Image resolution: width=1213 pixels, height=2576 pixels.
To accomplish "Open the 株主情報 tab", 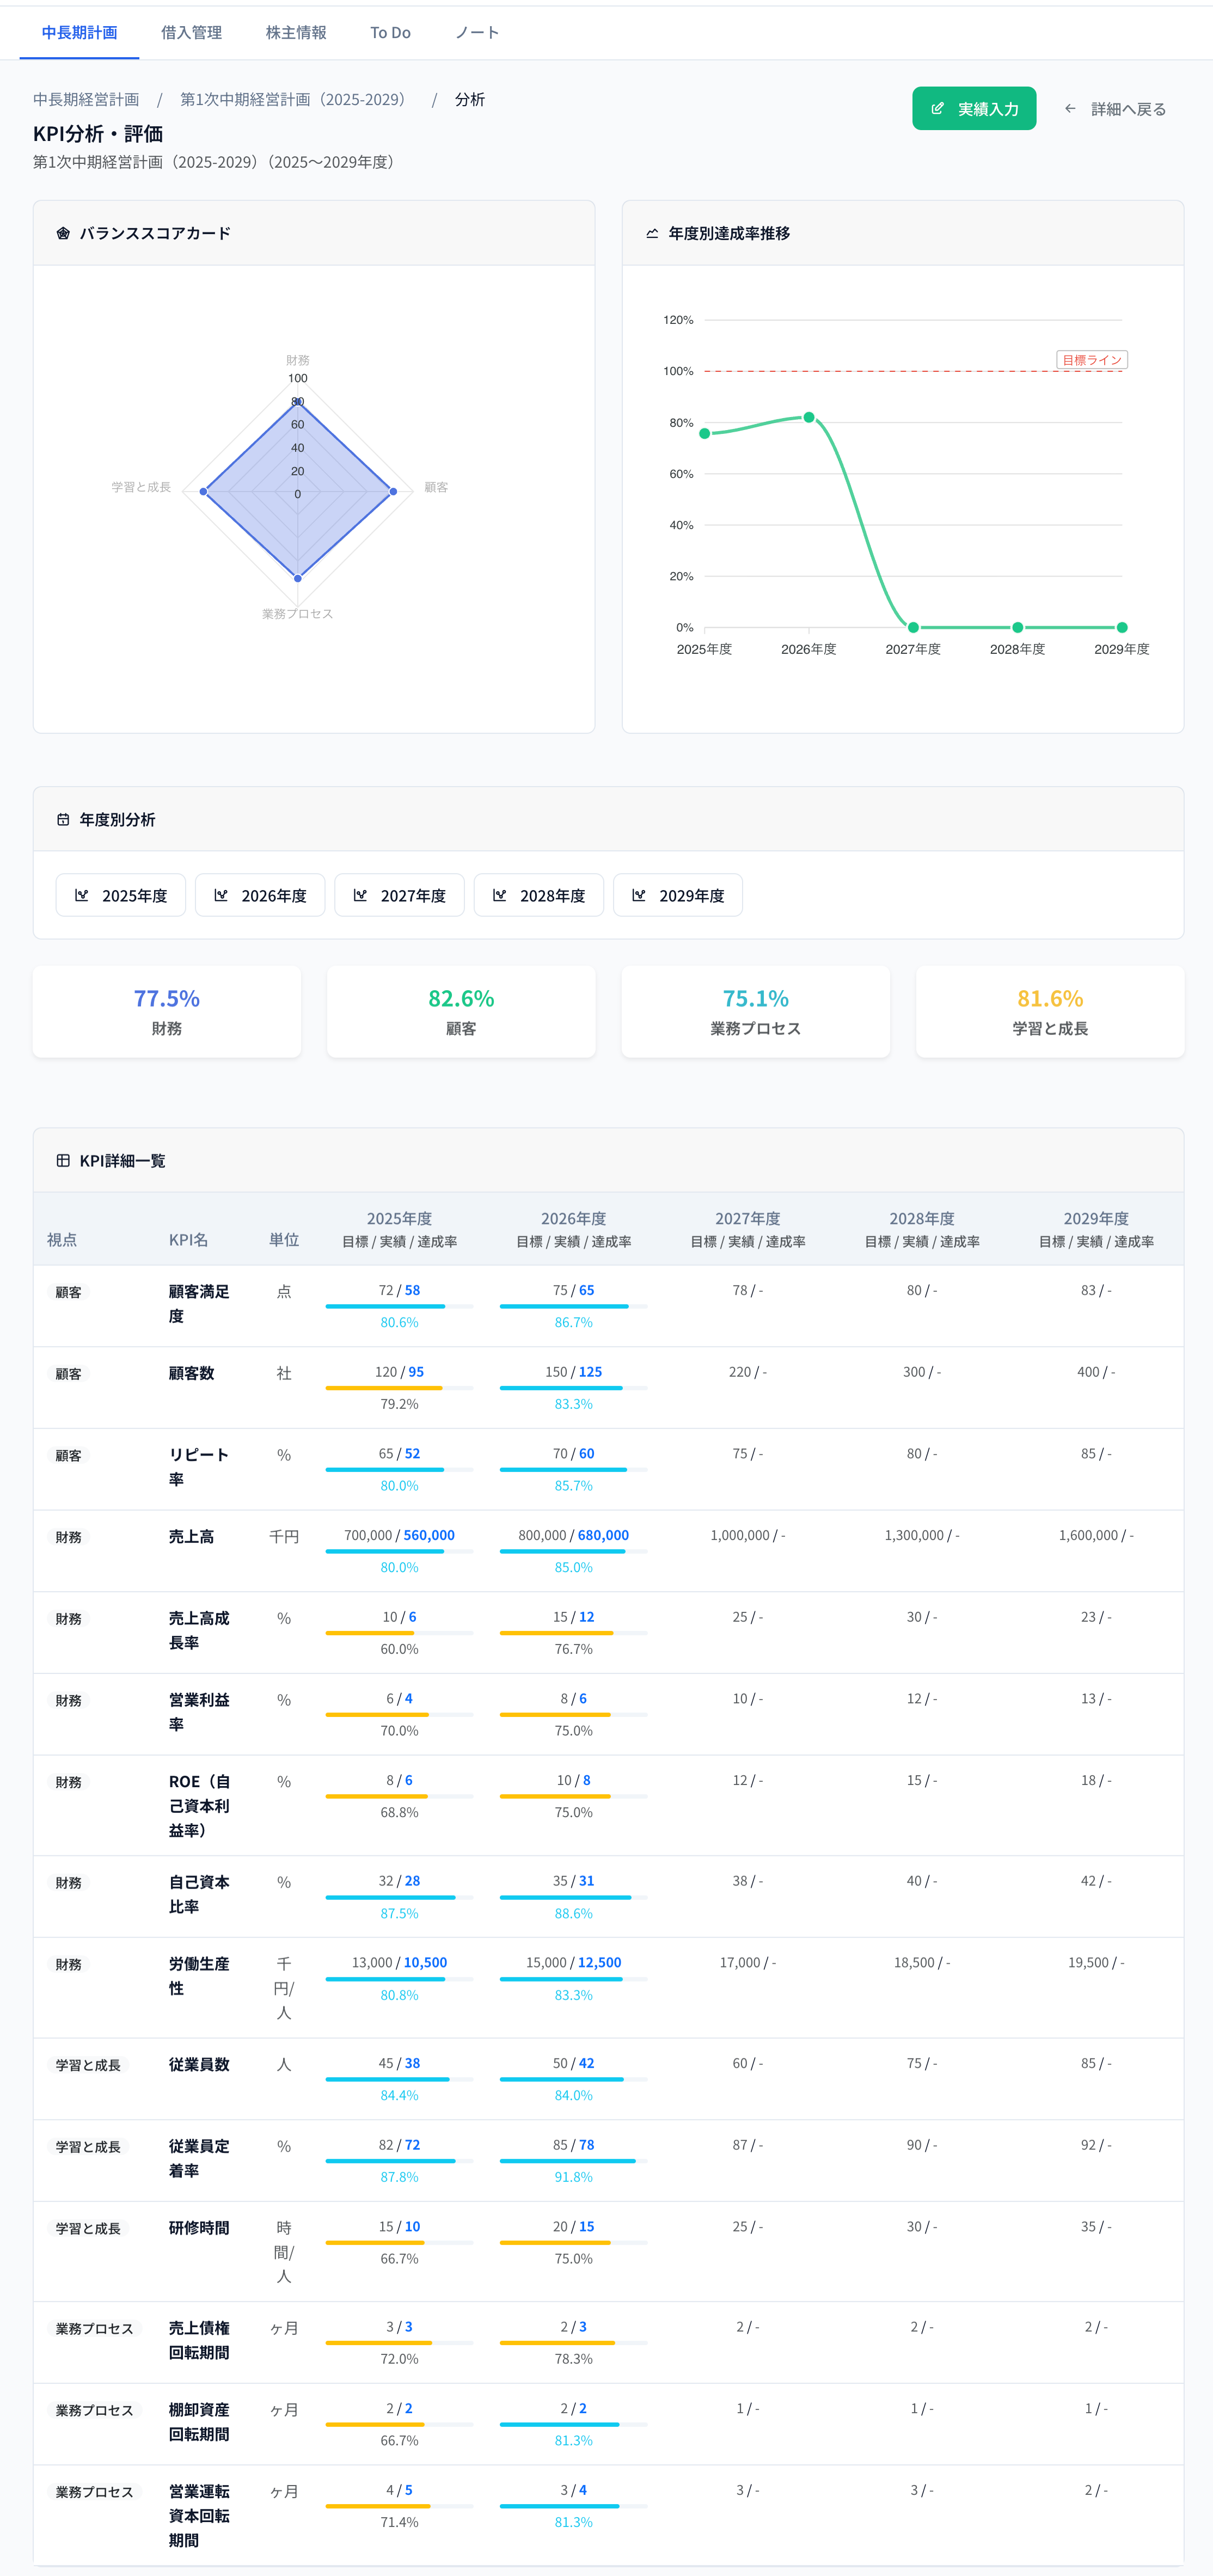I will click(x=296, y=33).
